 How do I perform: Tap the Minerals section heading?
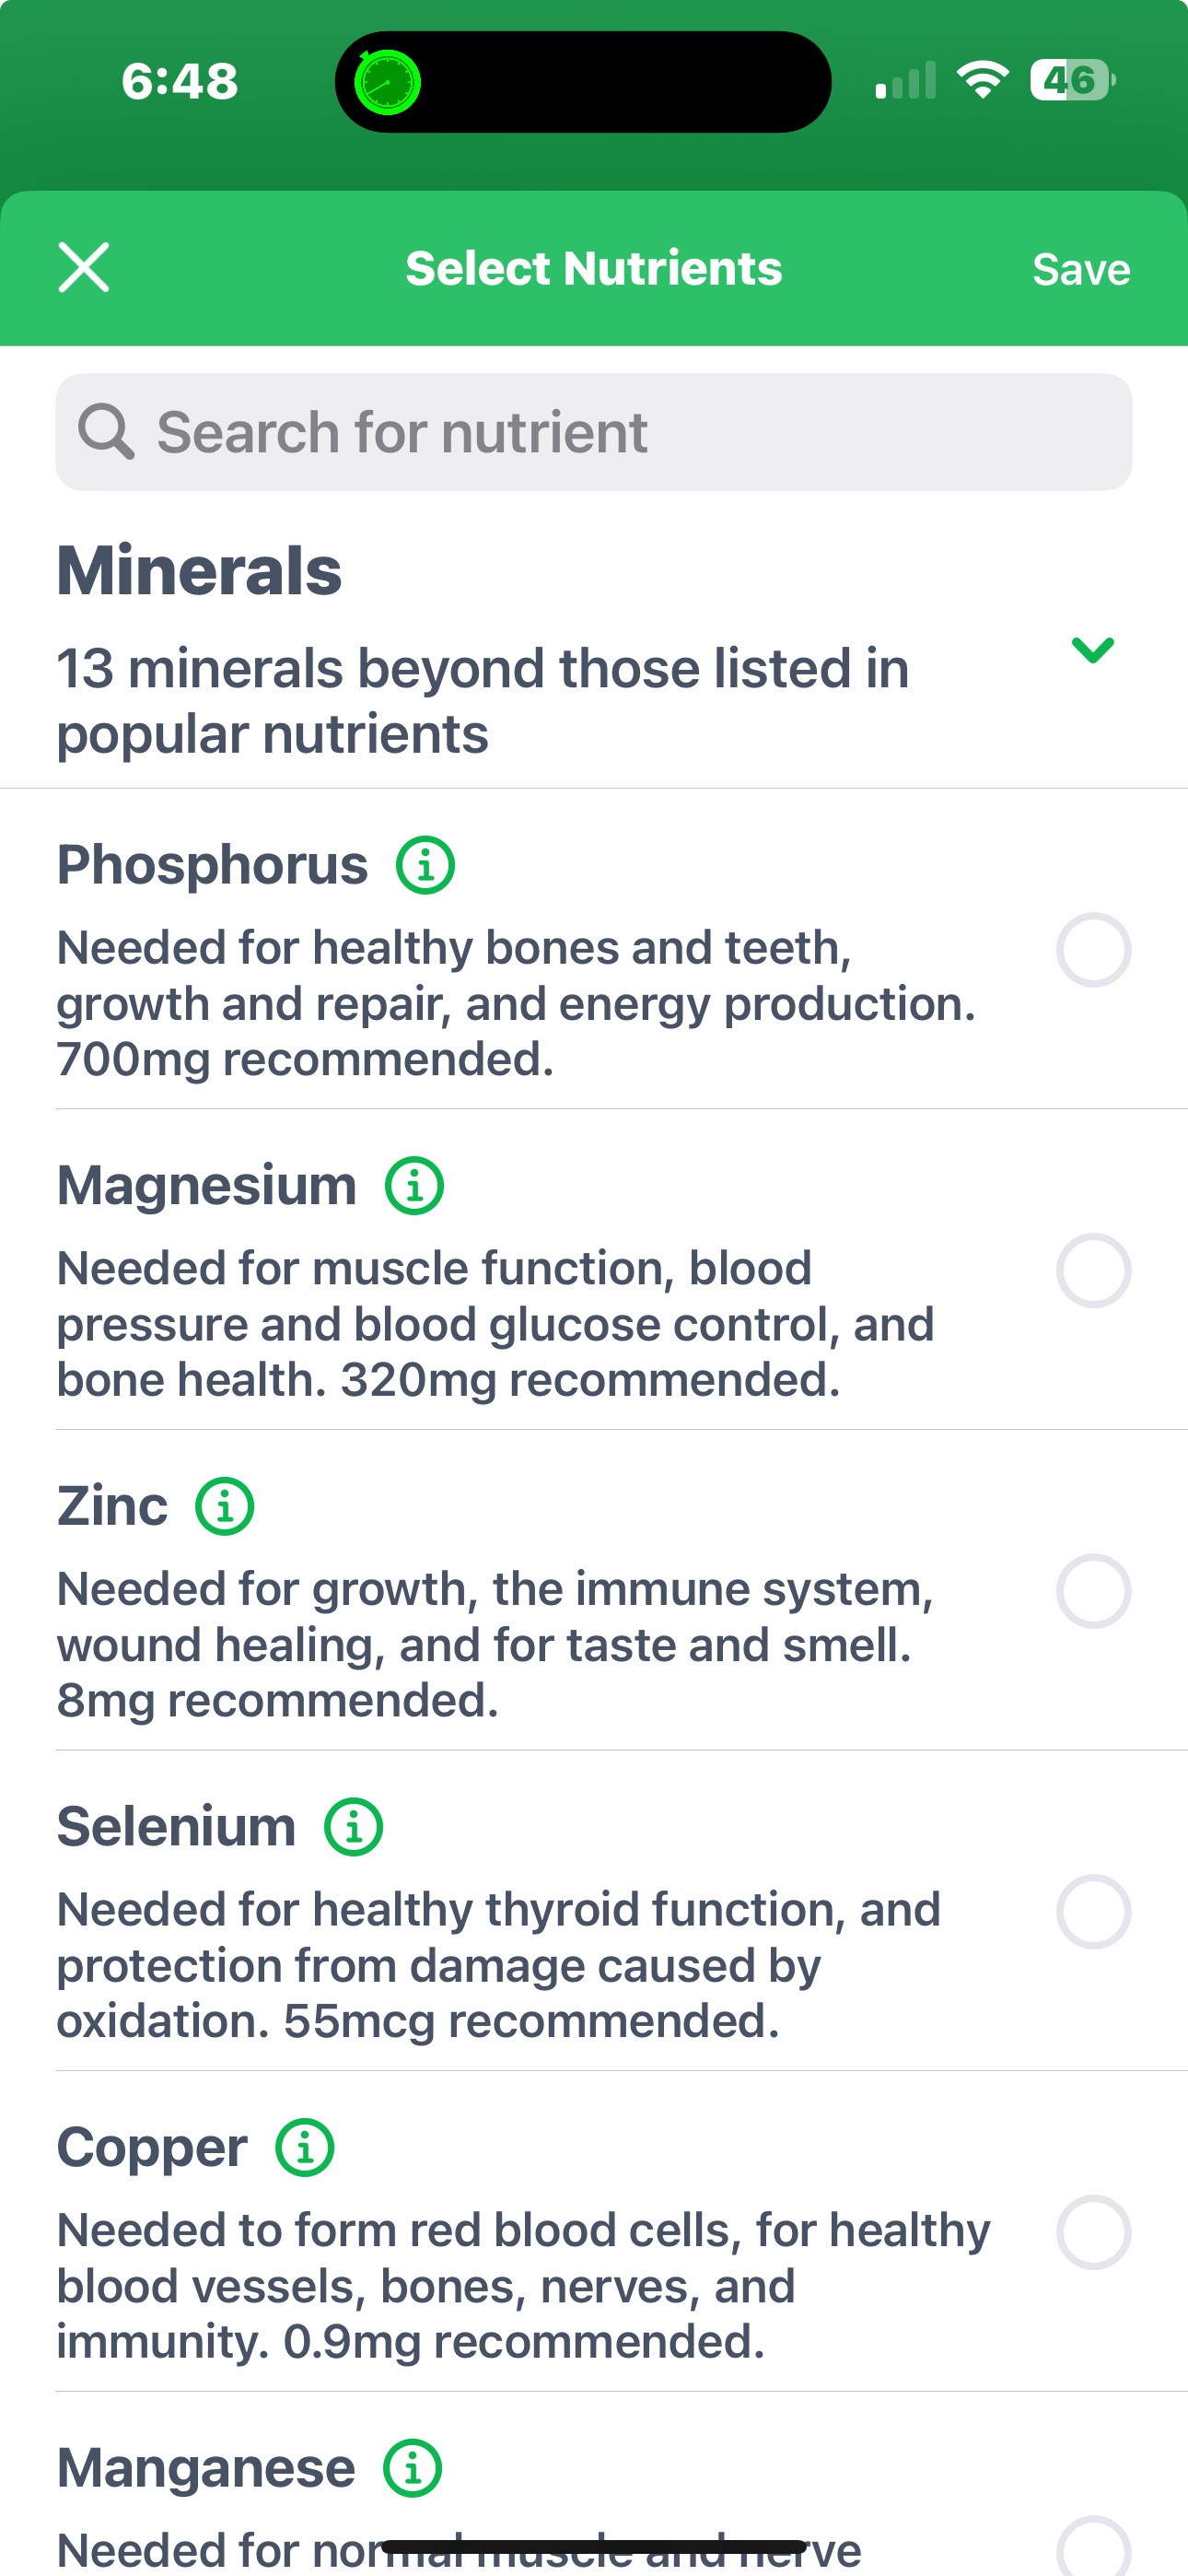point(199,571)
